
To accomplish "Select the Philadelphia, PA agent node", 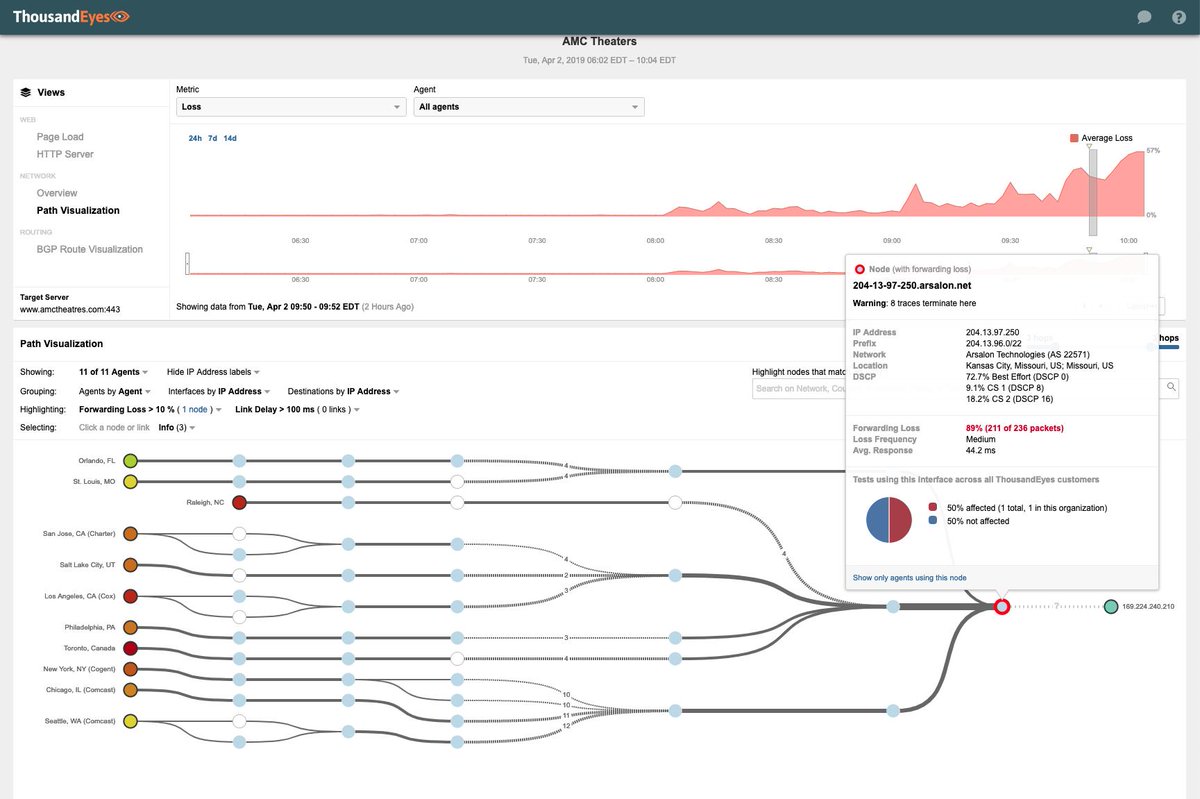I will coord(130,627).
